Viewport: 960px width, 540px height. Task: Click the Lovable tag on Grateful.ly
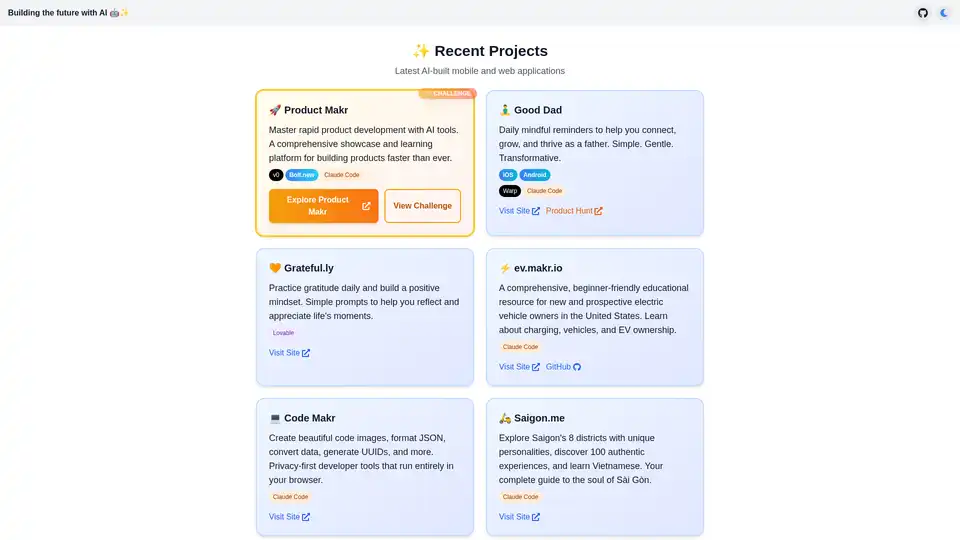click(283, 333)
